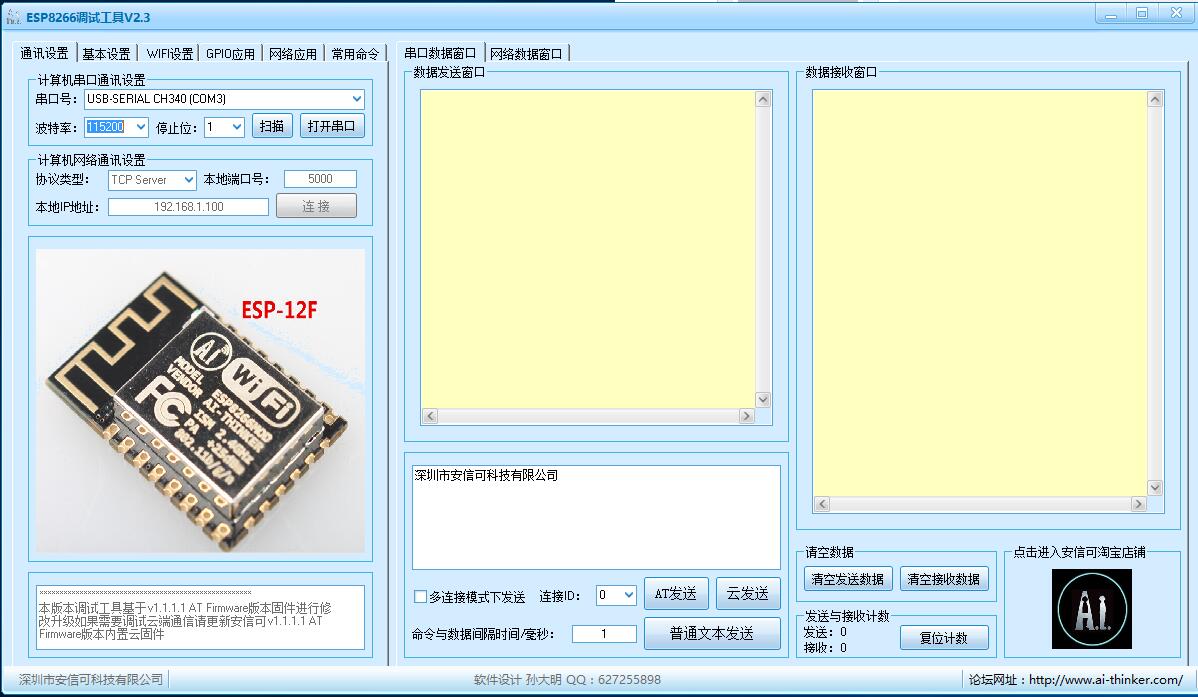
Task: Click the send window scroll-down arrow
Action: click(763, 400)
